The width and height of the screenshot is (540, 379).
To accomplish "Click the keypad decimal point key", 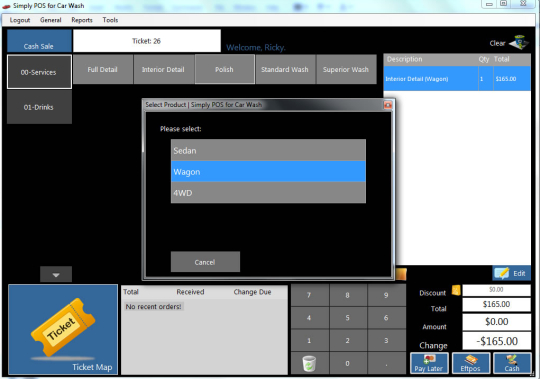I will click(386, 364).
